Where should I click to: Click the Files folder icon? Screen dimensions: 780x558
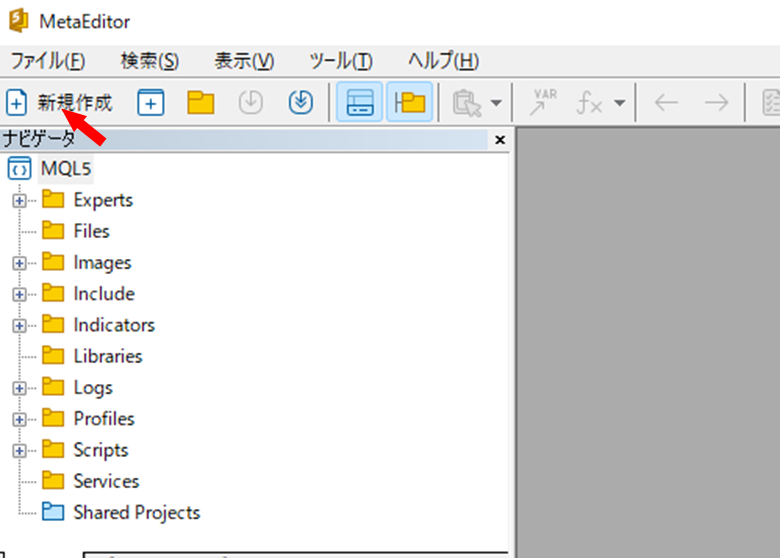click(x=53, y=230)
